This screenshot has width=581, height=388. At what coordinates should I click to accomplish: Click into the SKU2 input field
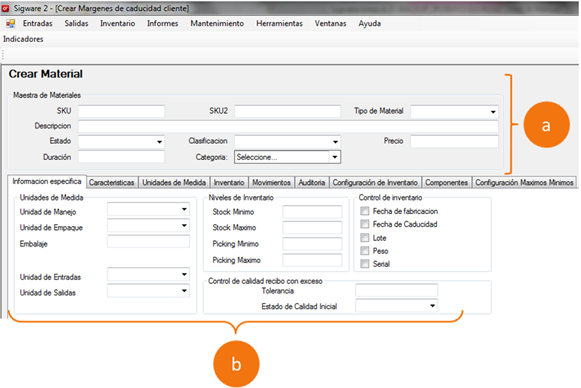288,111
